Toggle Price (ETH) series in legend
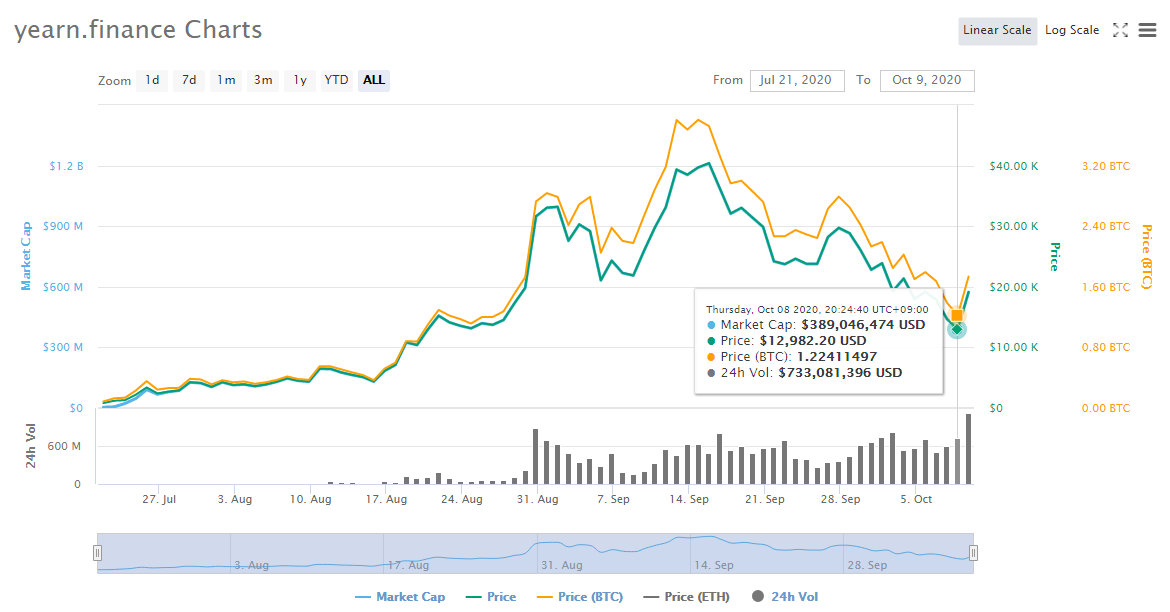The width and height of the screenshot is (1170, 612). pos(686,597)
